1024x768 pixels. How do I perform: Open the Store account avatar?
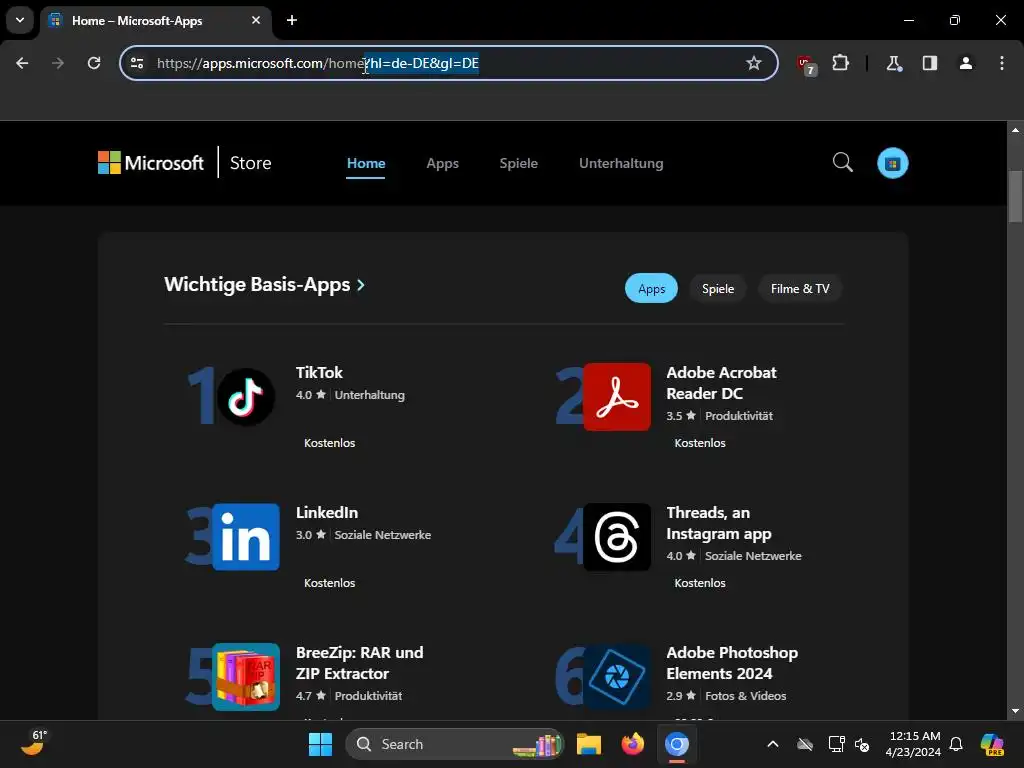893,163
